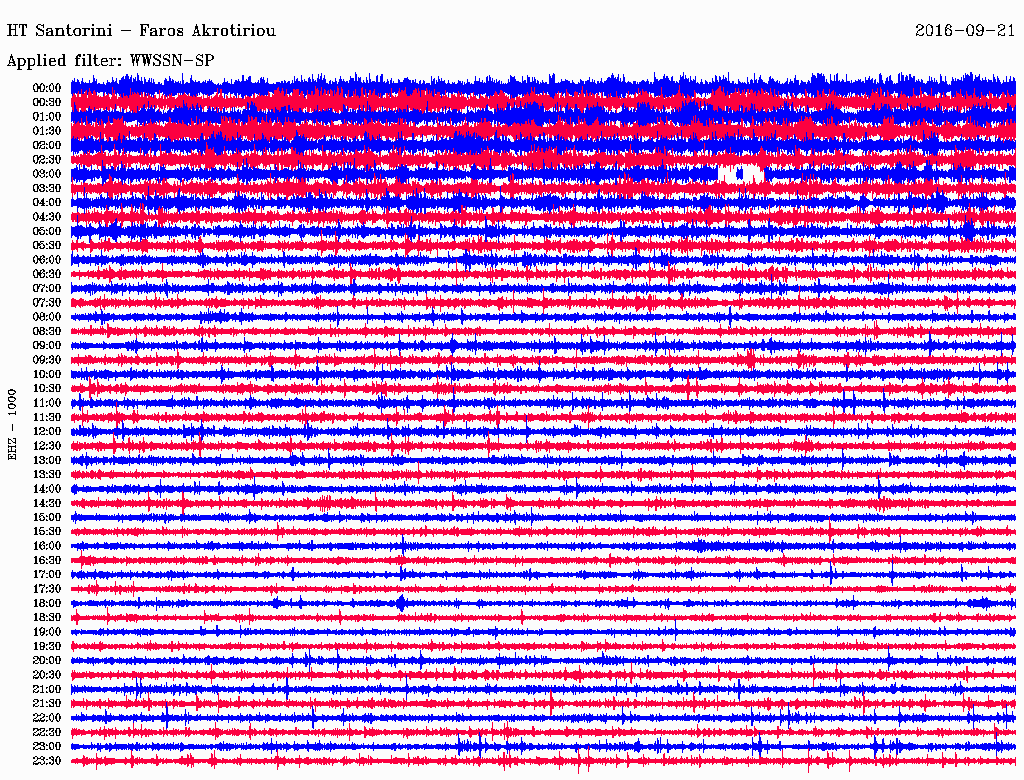Select the 23:00 time label

coord(46,746)
